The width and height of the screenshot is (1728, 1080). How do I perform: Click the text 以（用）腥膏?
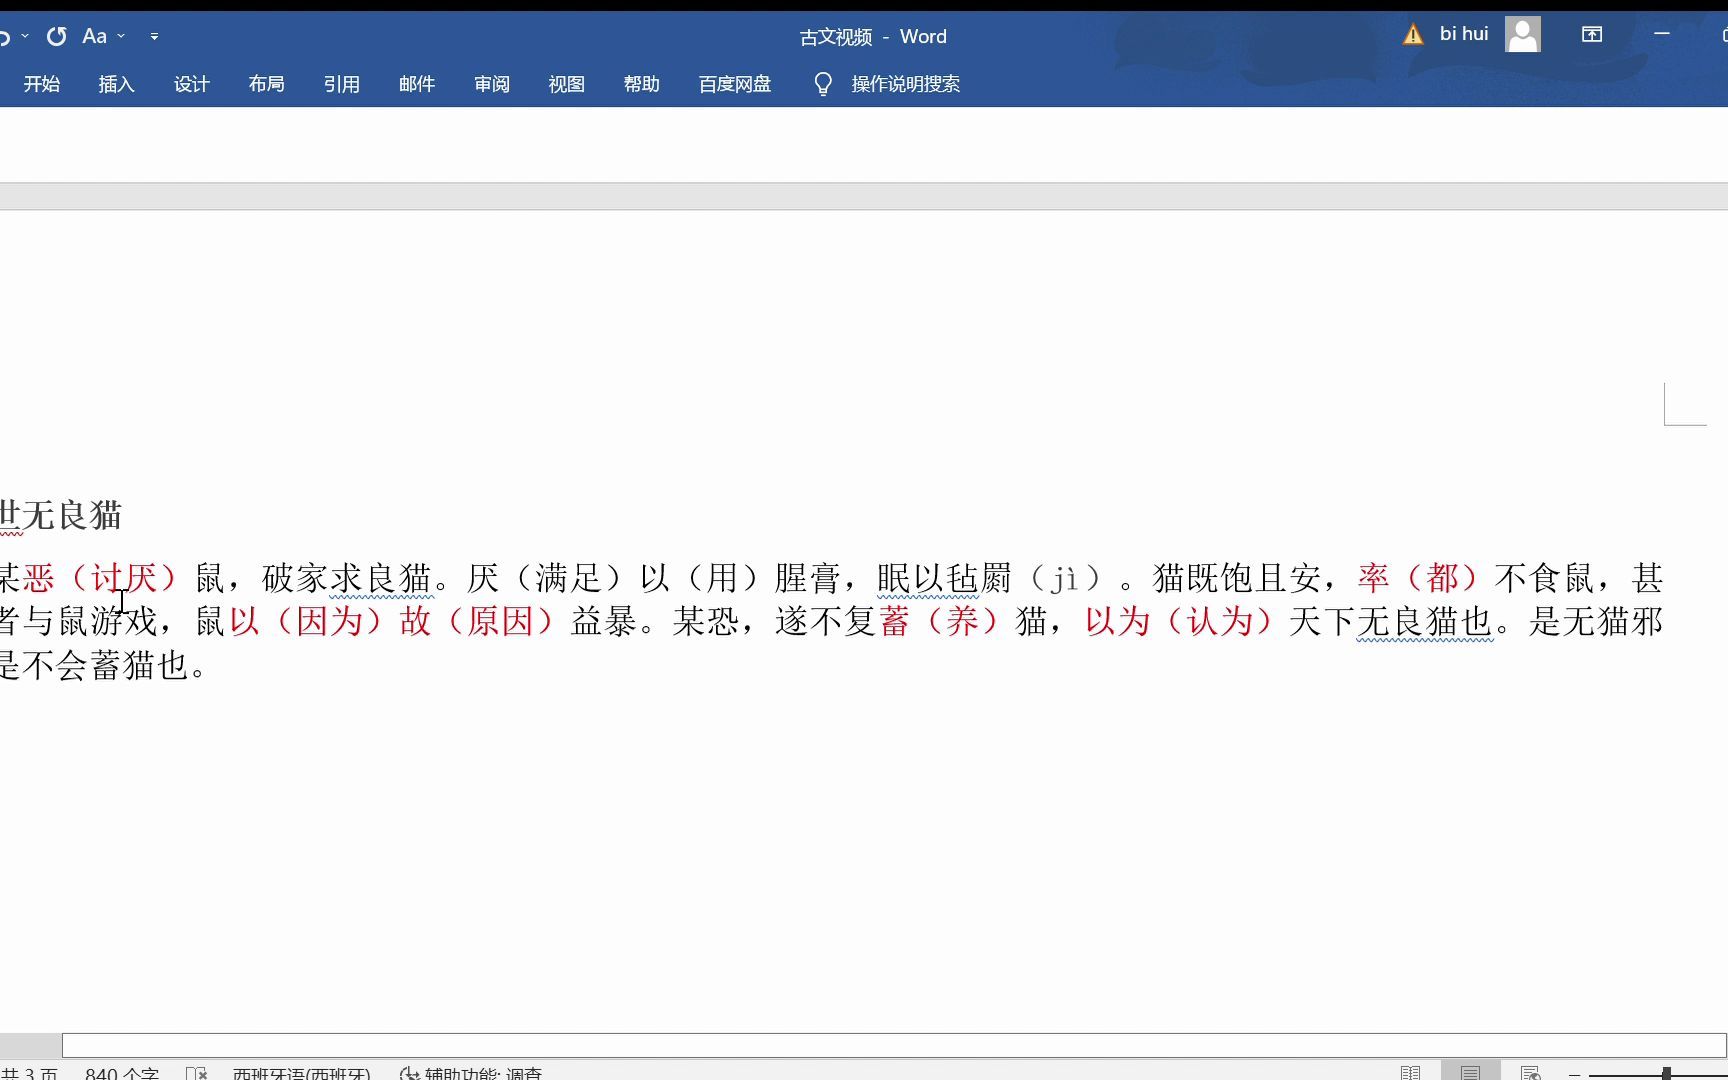(739, 578)
